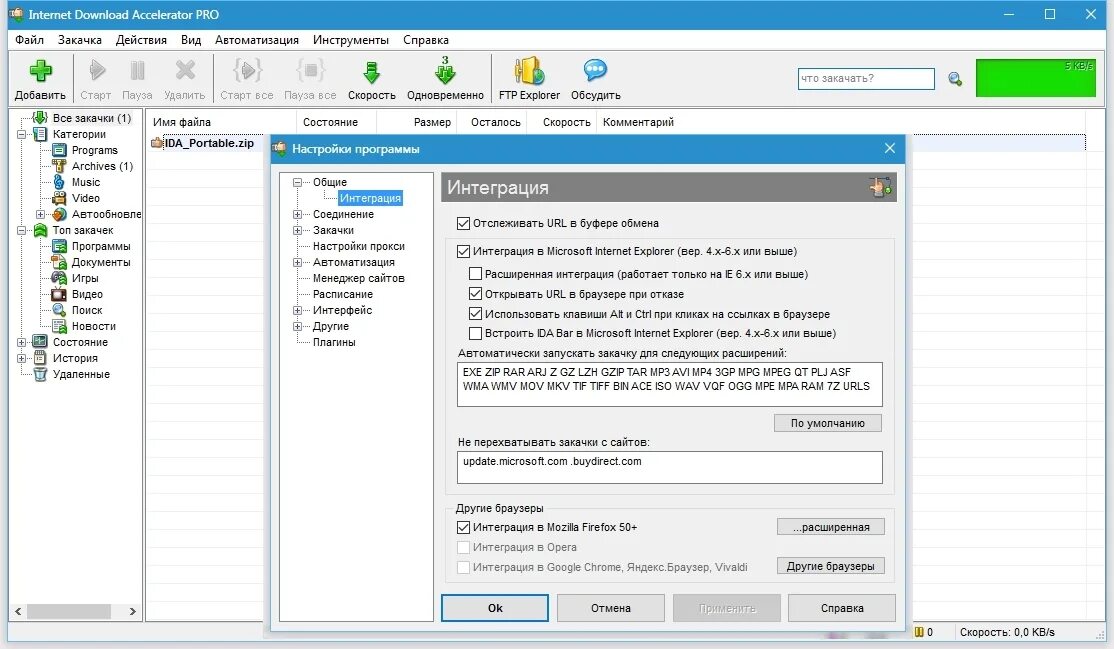Screen dimensions: 1114x649
Task: Click the search magnifier icon next to search box
Action: pos(955,79)
